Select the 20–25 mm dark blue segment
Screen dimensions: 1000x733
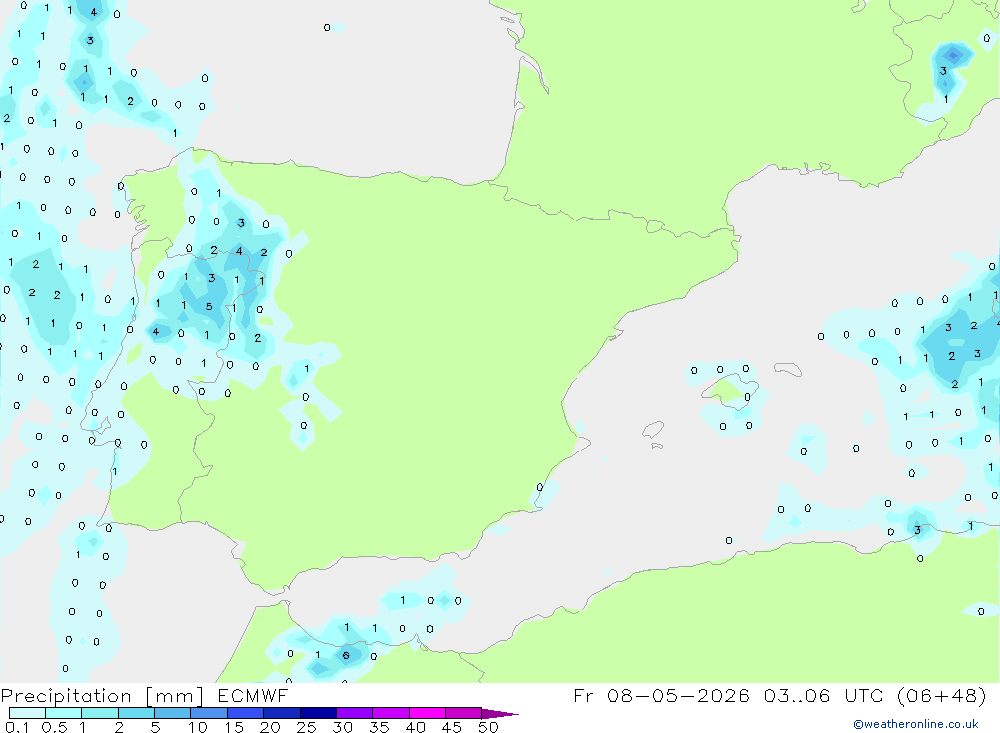coord(282,713)
